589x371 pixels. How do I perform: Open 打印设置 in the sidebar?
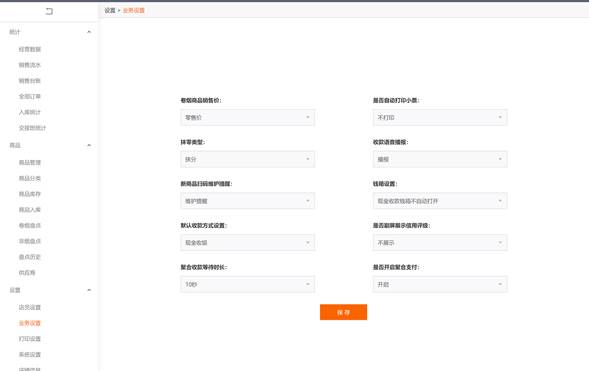tap(30, 339)
